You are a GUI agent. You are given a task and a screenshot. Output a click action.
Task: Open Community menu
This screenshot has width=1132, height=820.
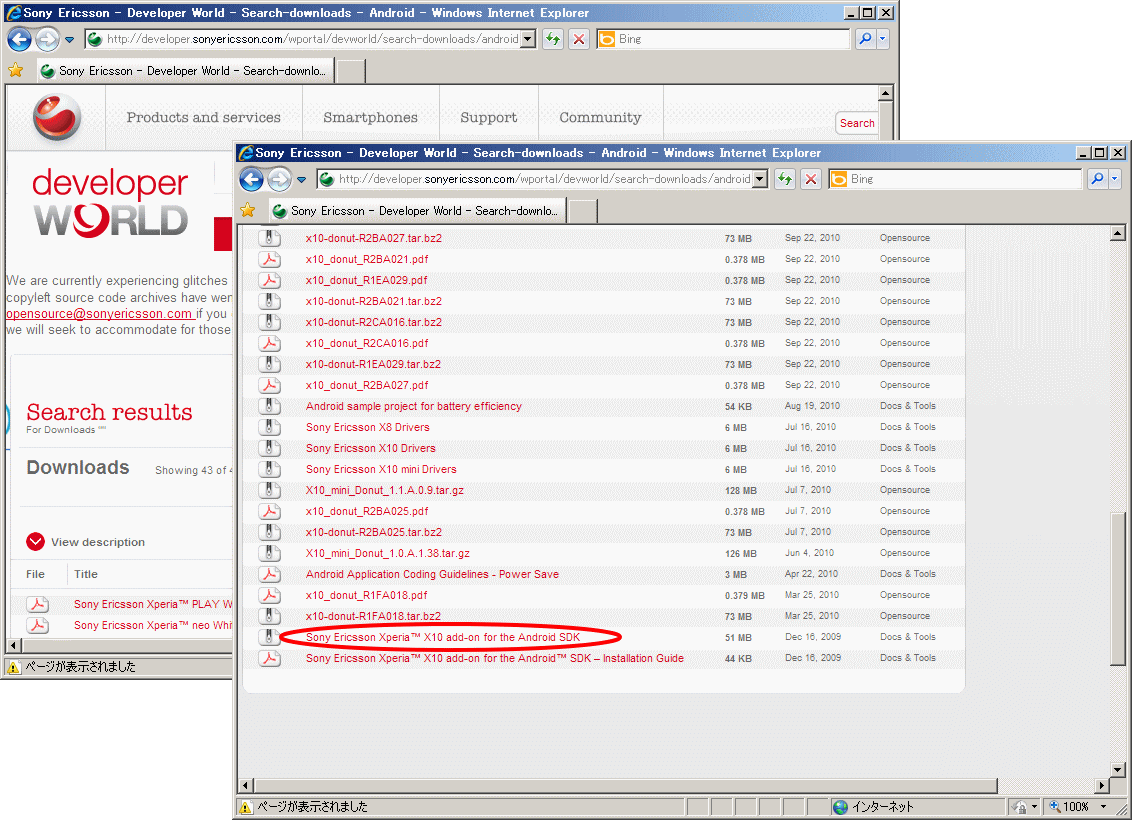tap(600, 118)
